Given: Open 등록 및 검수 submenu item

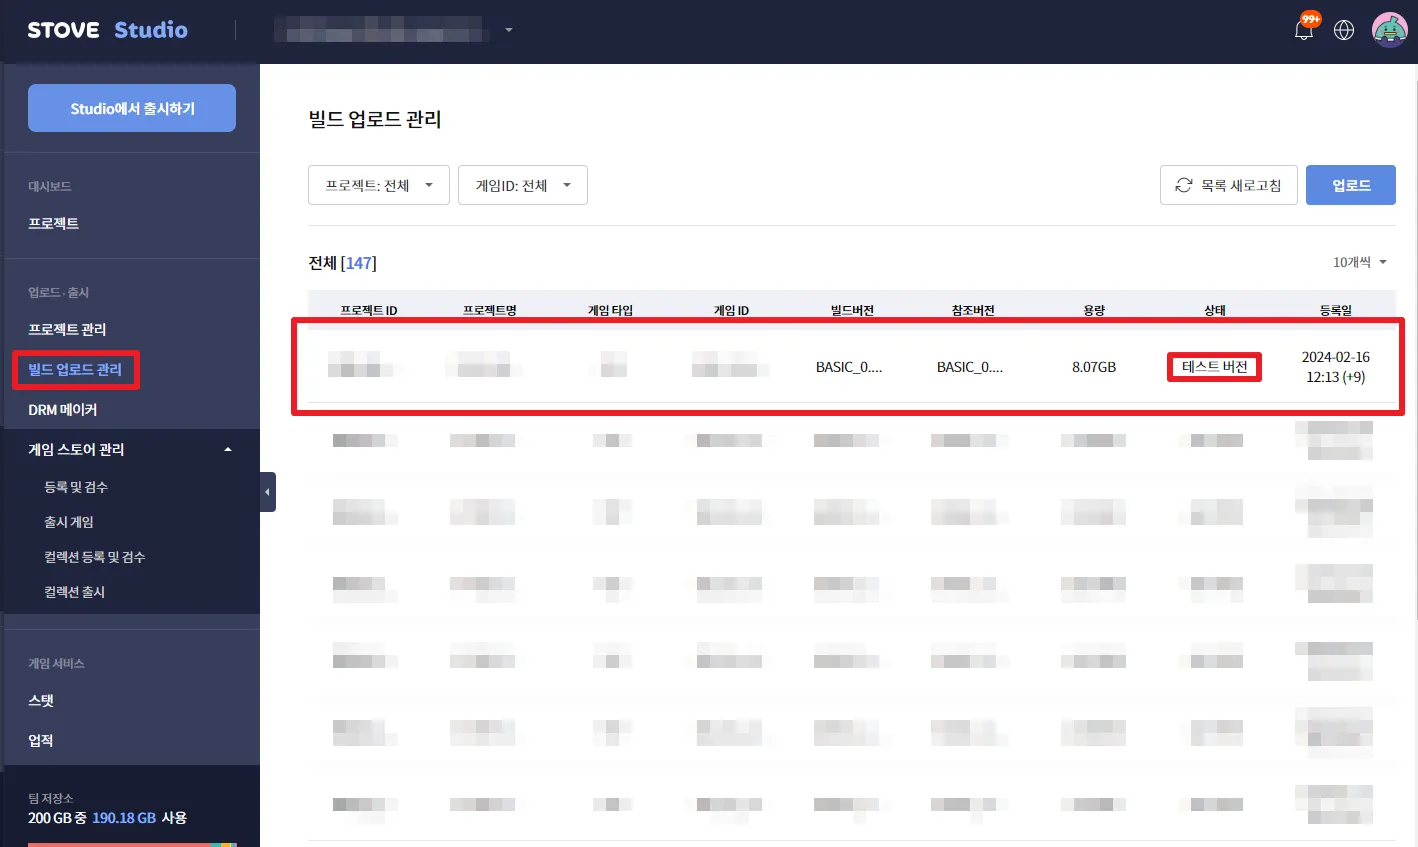Looking at the screenshot, I should (76, 487).
